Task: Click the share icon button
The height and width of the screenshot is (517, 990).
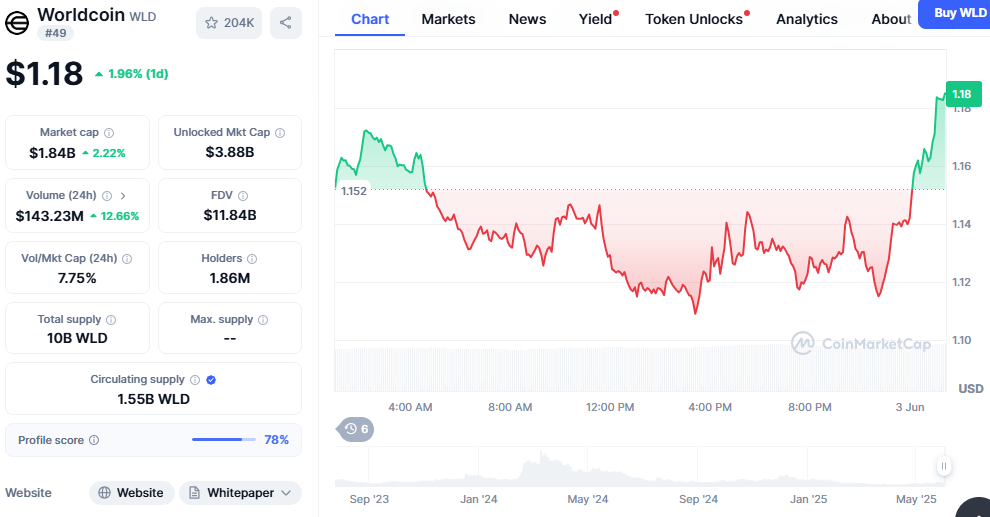Action: (x=285, y=23)
